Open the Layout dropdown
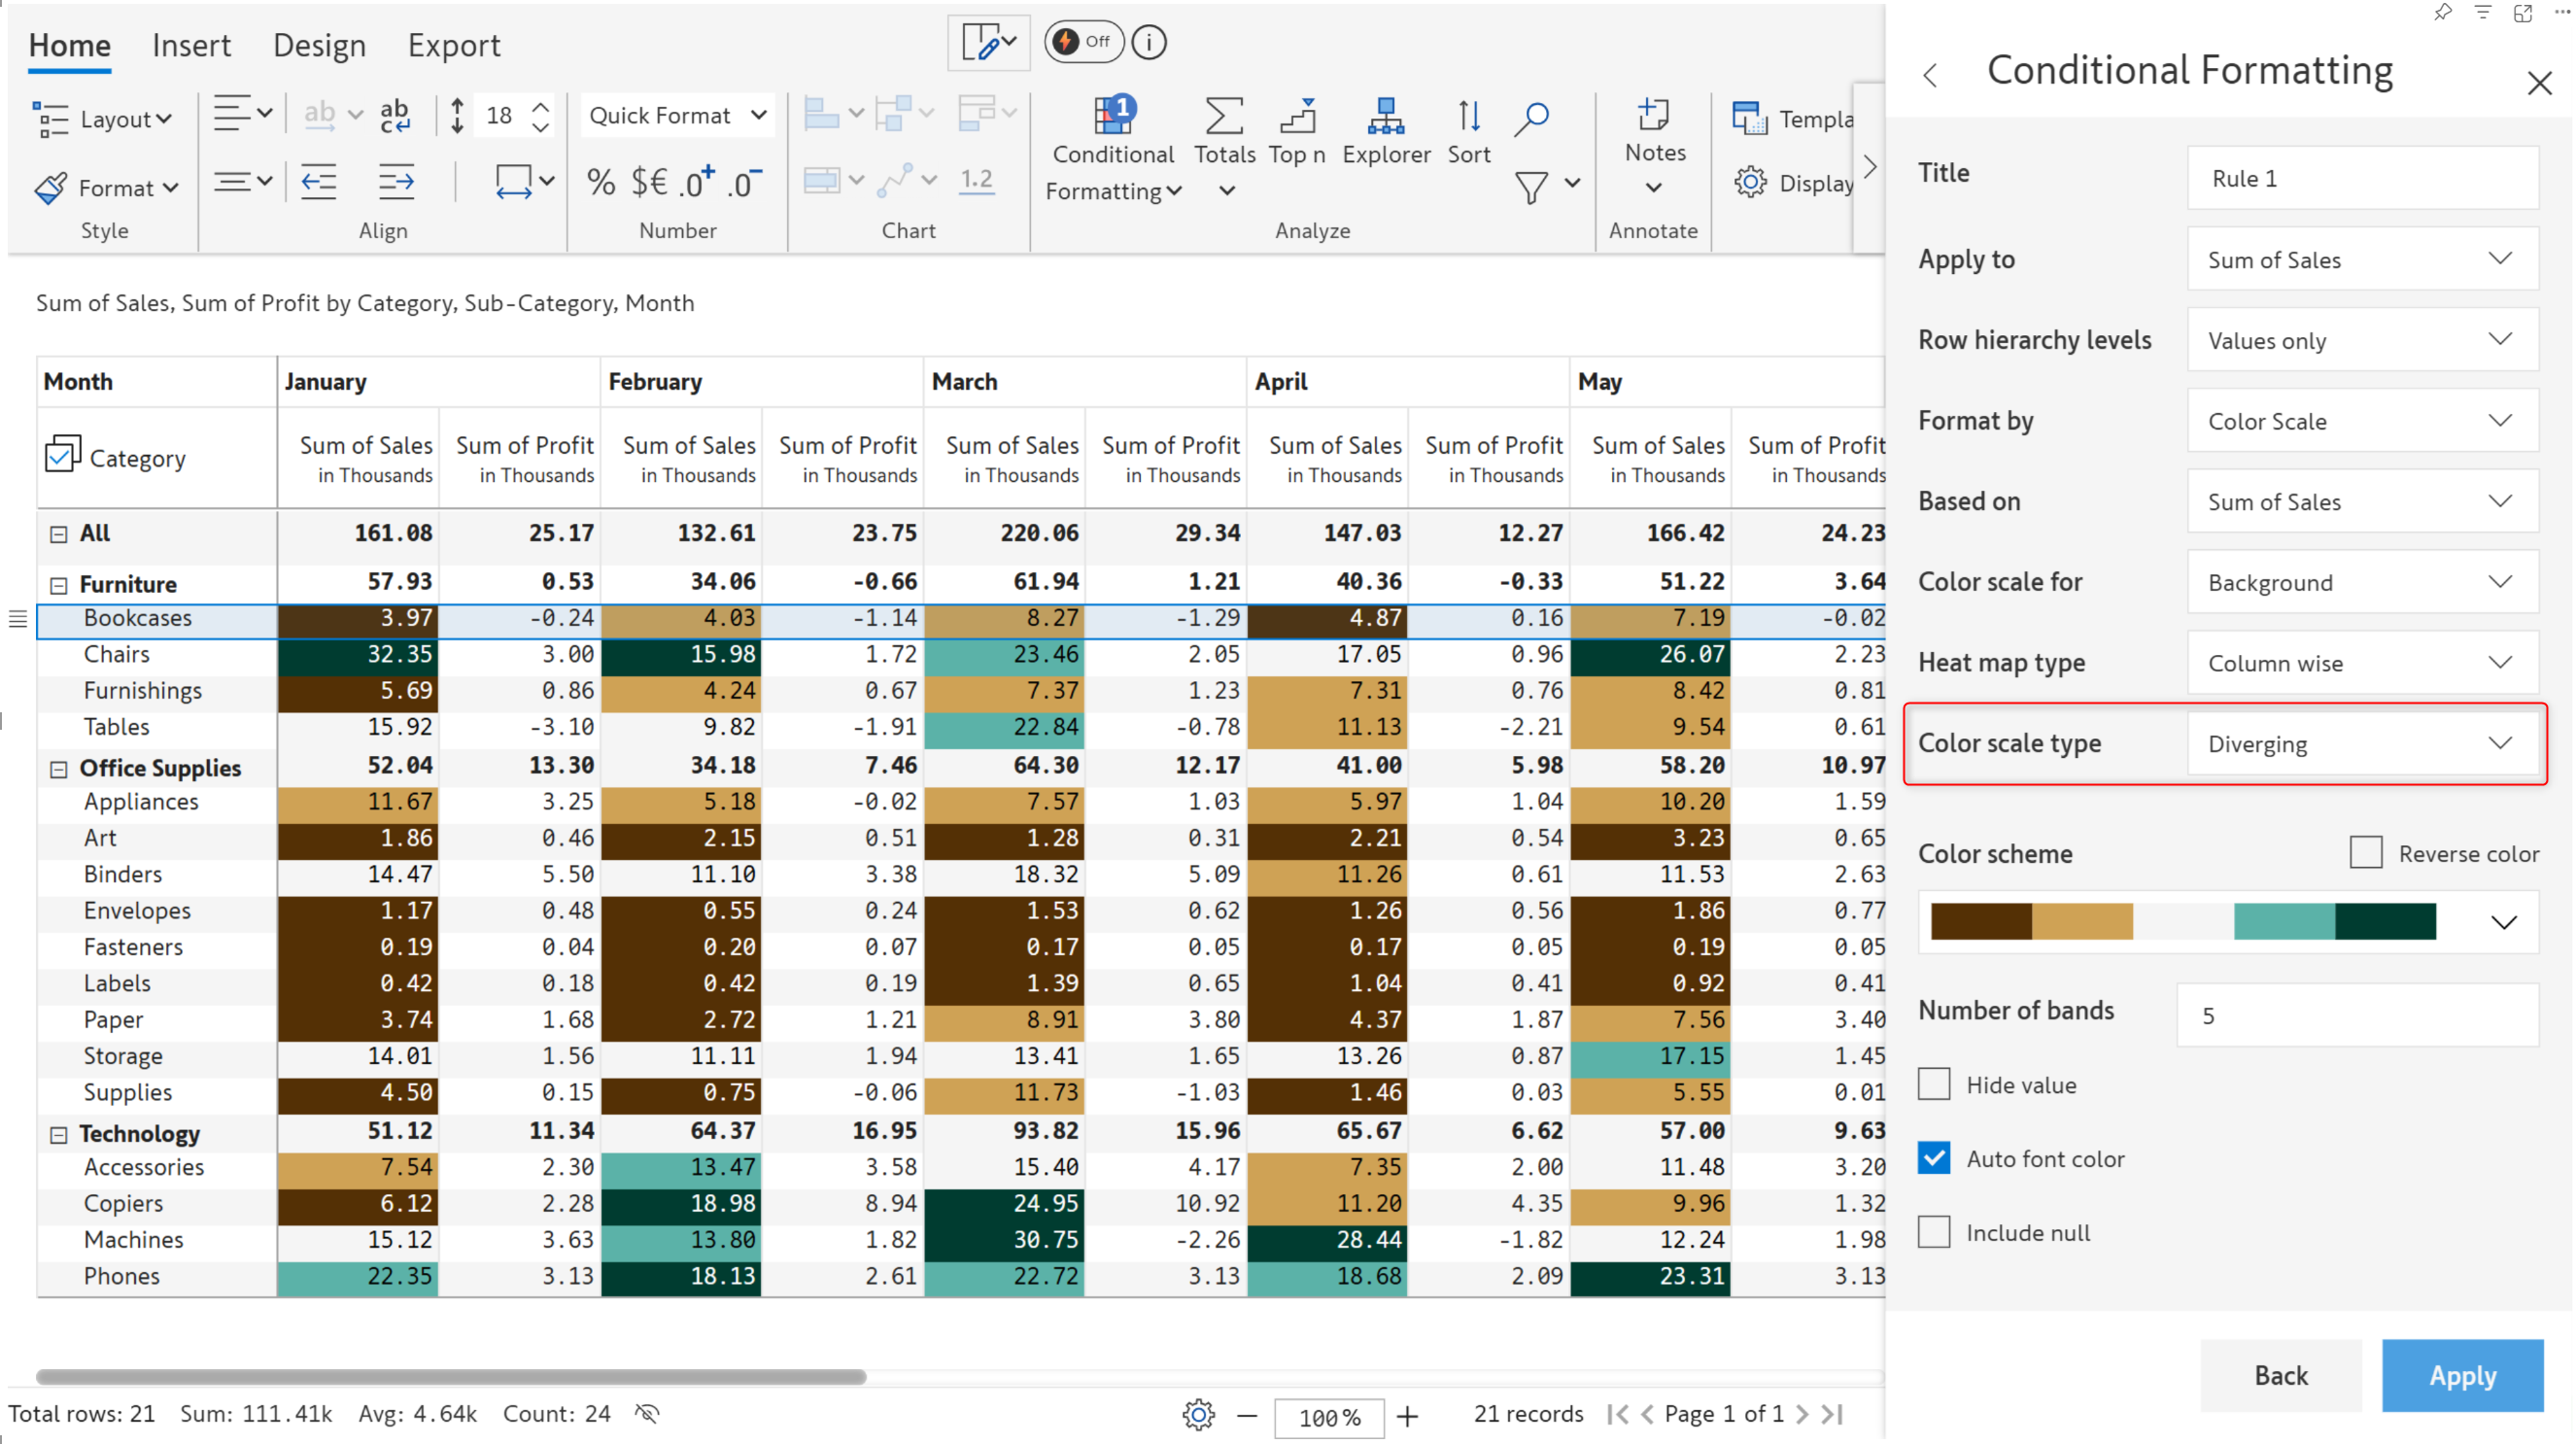Screen dimensions: 2576x1444 102,118
